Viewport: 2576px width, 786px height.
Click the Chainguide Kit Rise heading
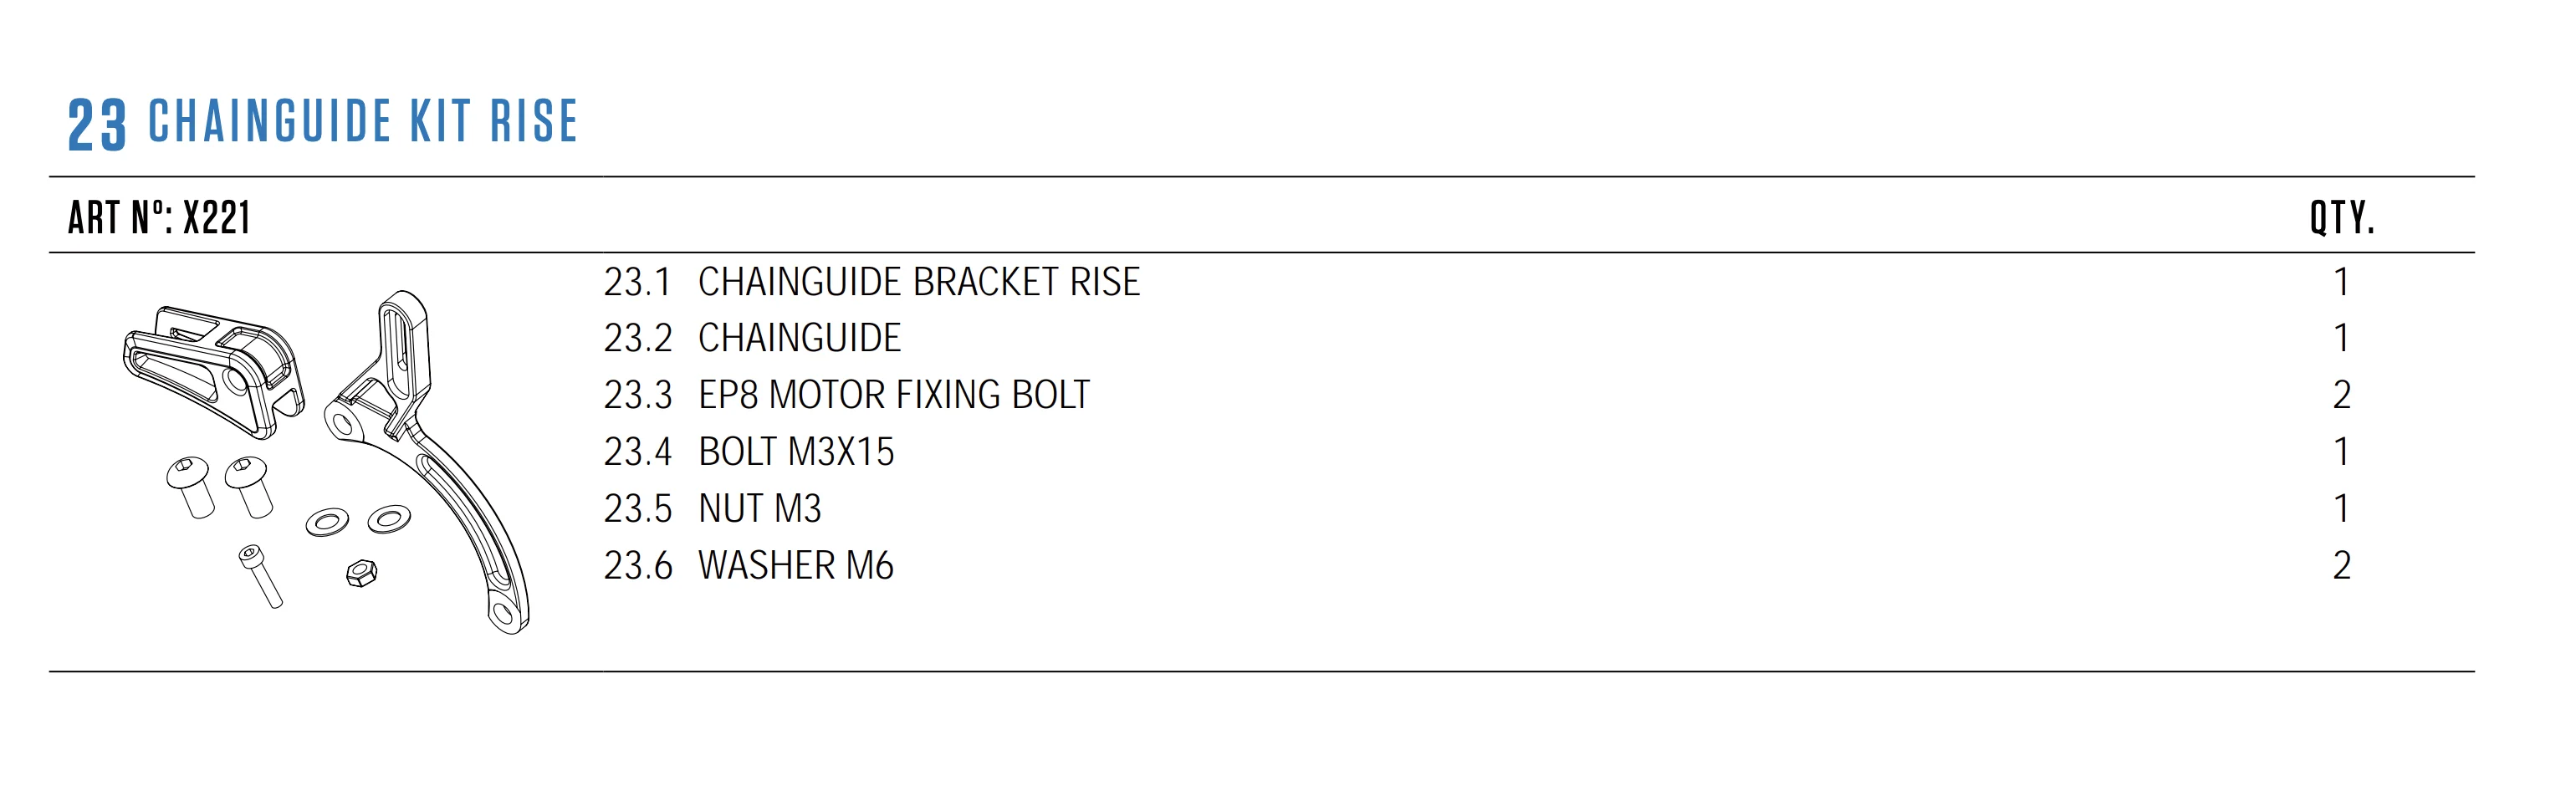[363, 121]
